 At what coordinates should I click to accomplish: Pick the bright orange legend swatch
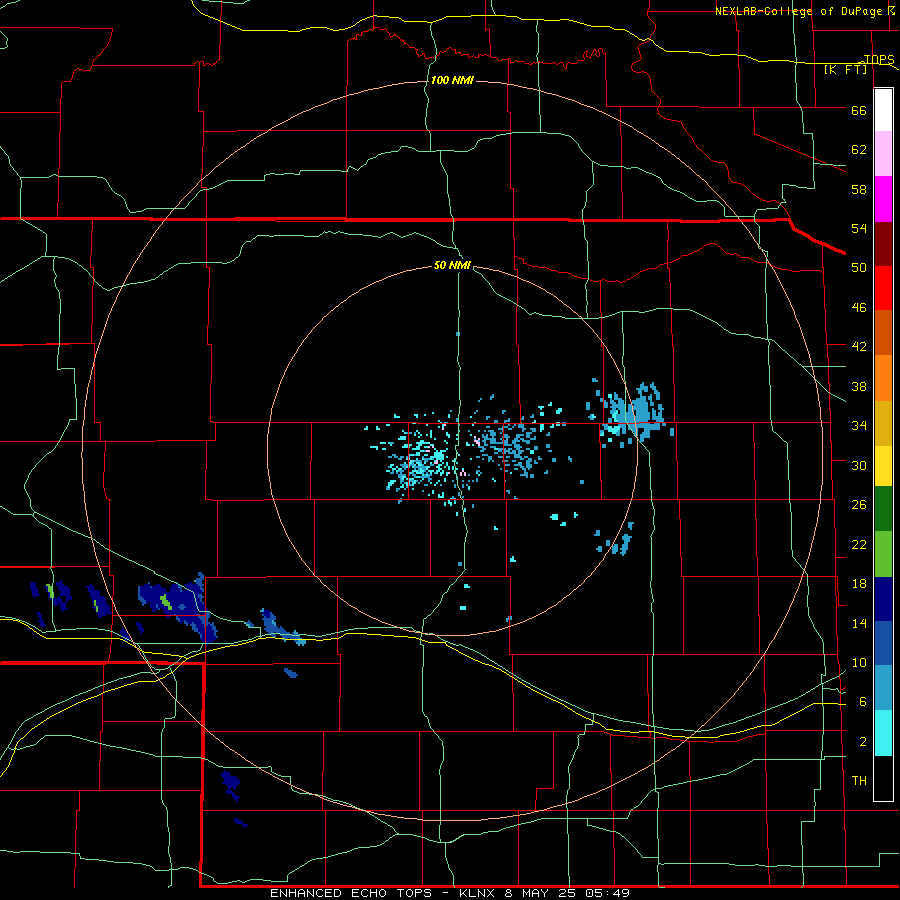point(883,378)
